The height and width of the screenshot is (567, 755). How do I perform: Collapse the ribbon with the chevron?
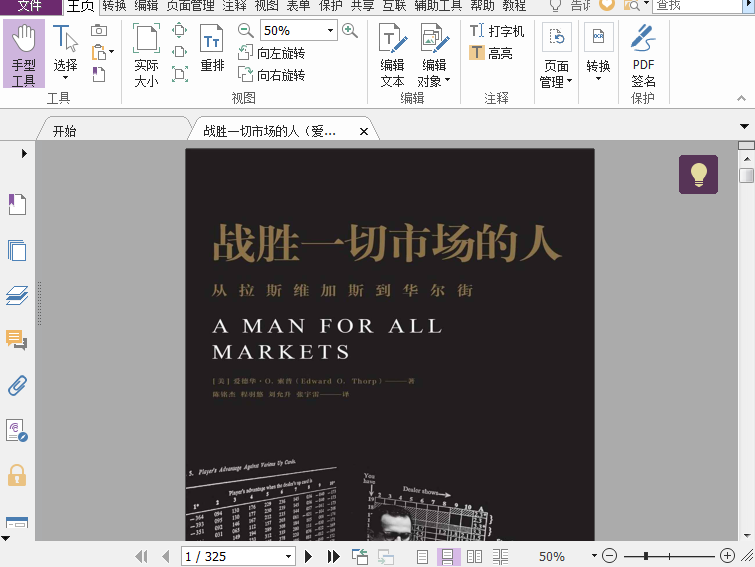click(742, 98)
